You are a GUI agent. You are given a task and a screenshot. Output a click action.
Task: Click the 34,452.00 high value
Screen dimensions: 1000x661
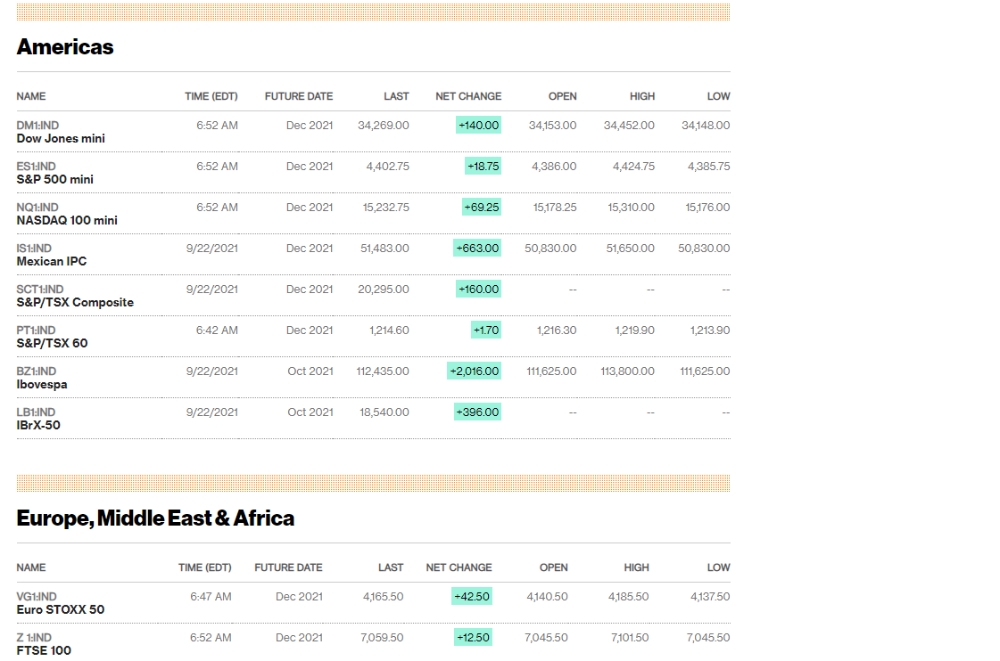tap(629, 125)
